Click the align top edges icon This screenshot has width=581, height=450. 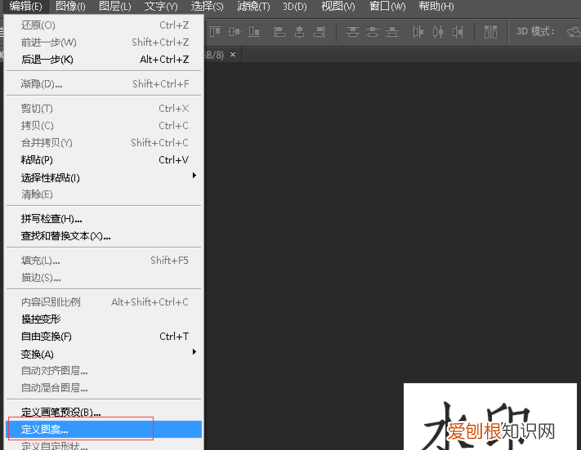(215, 32)
